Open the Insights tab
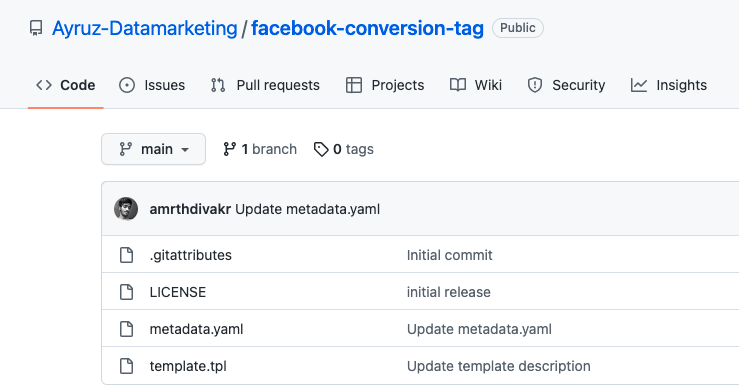The image size is (739, 387). point(669,85)
